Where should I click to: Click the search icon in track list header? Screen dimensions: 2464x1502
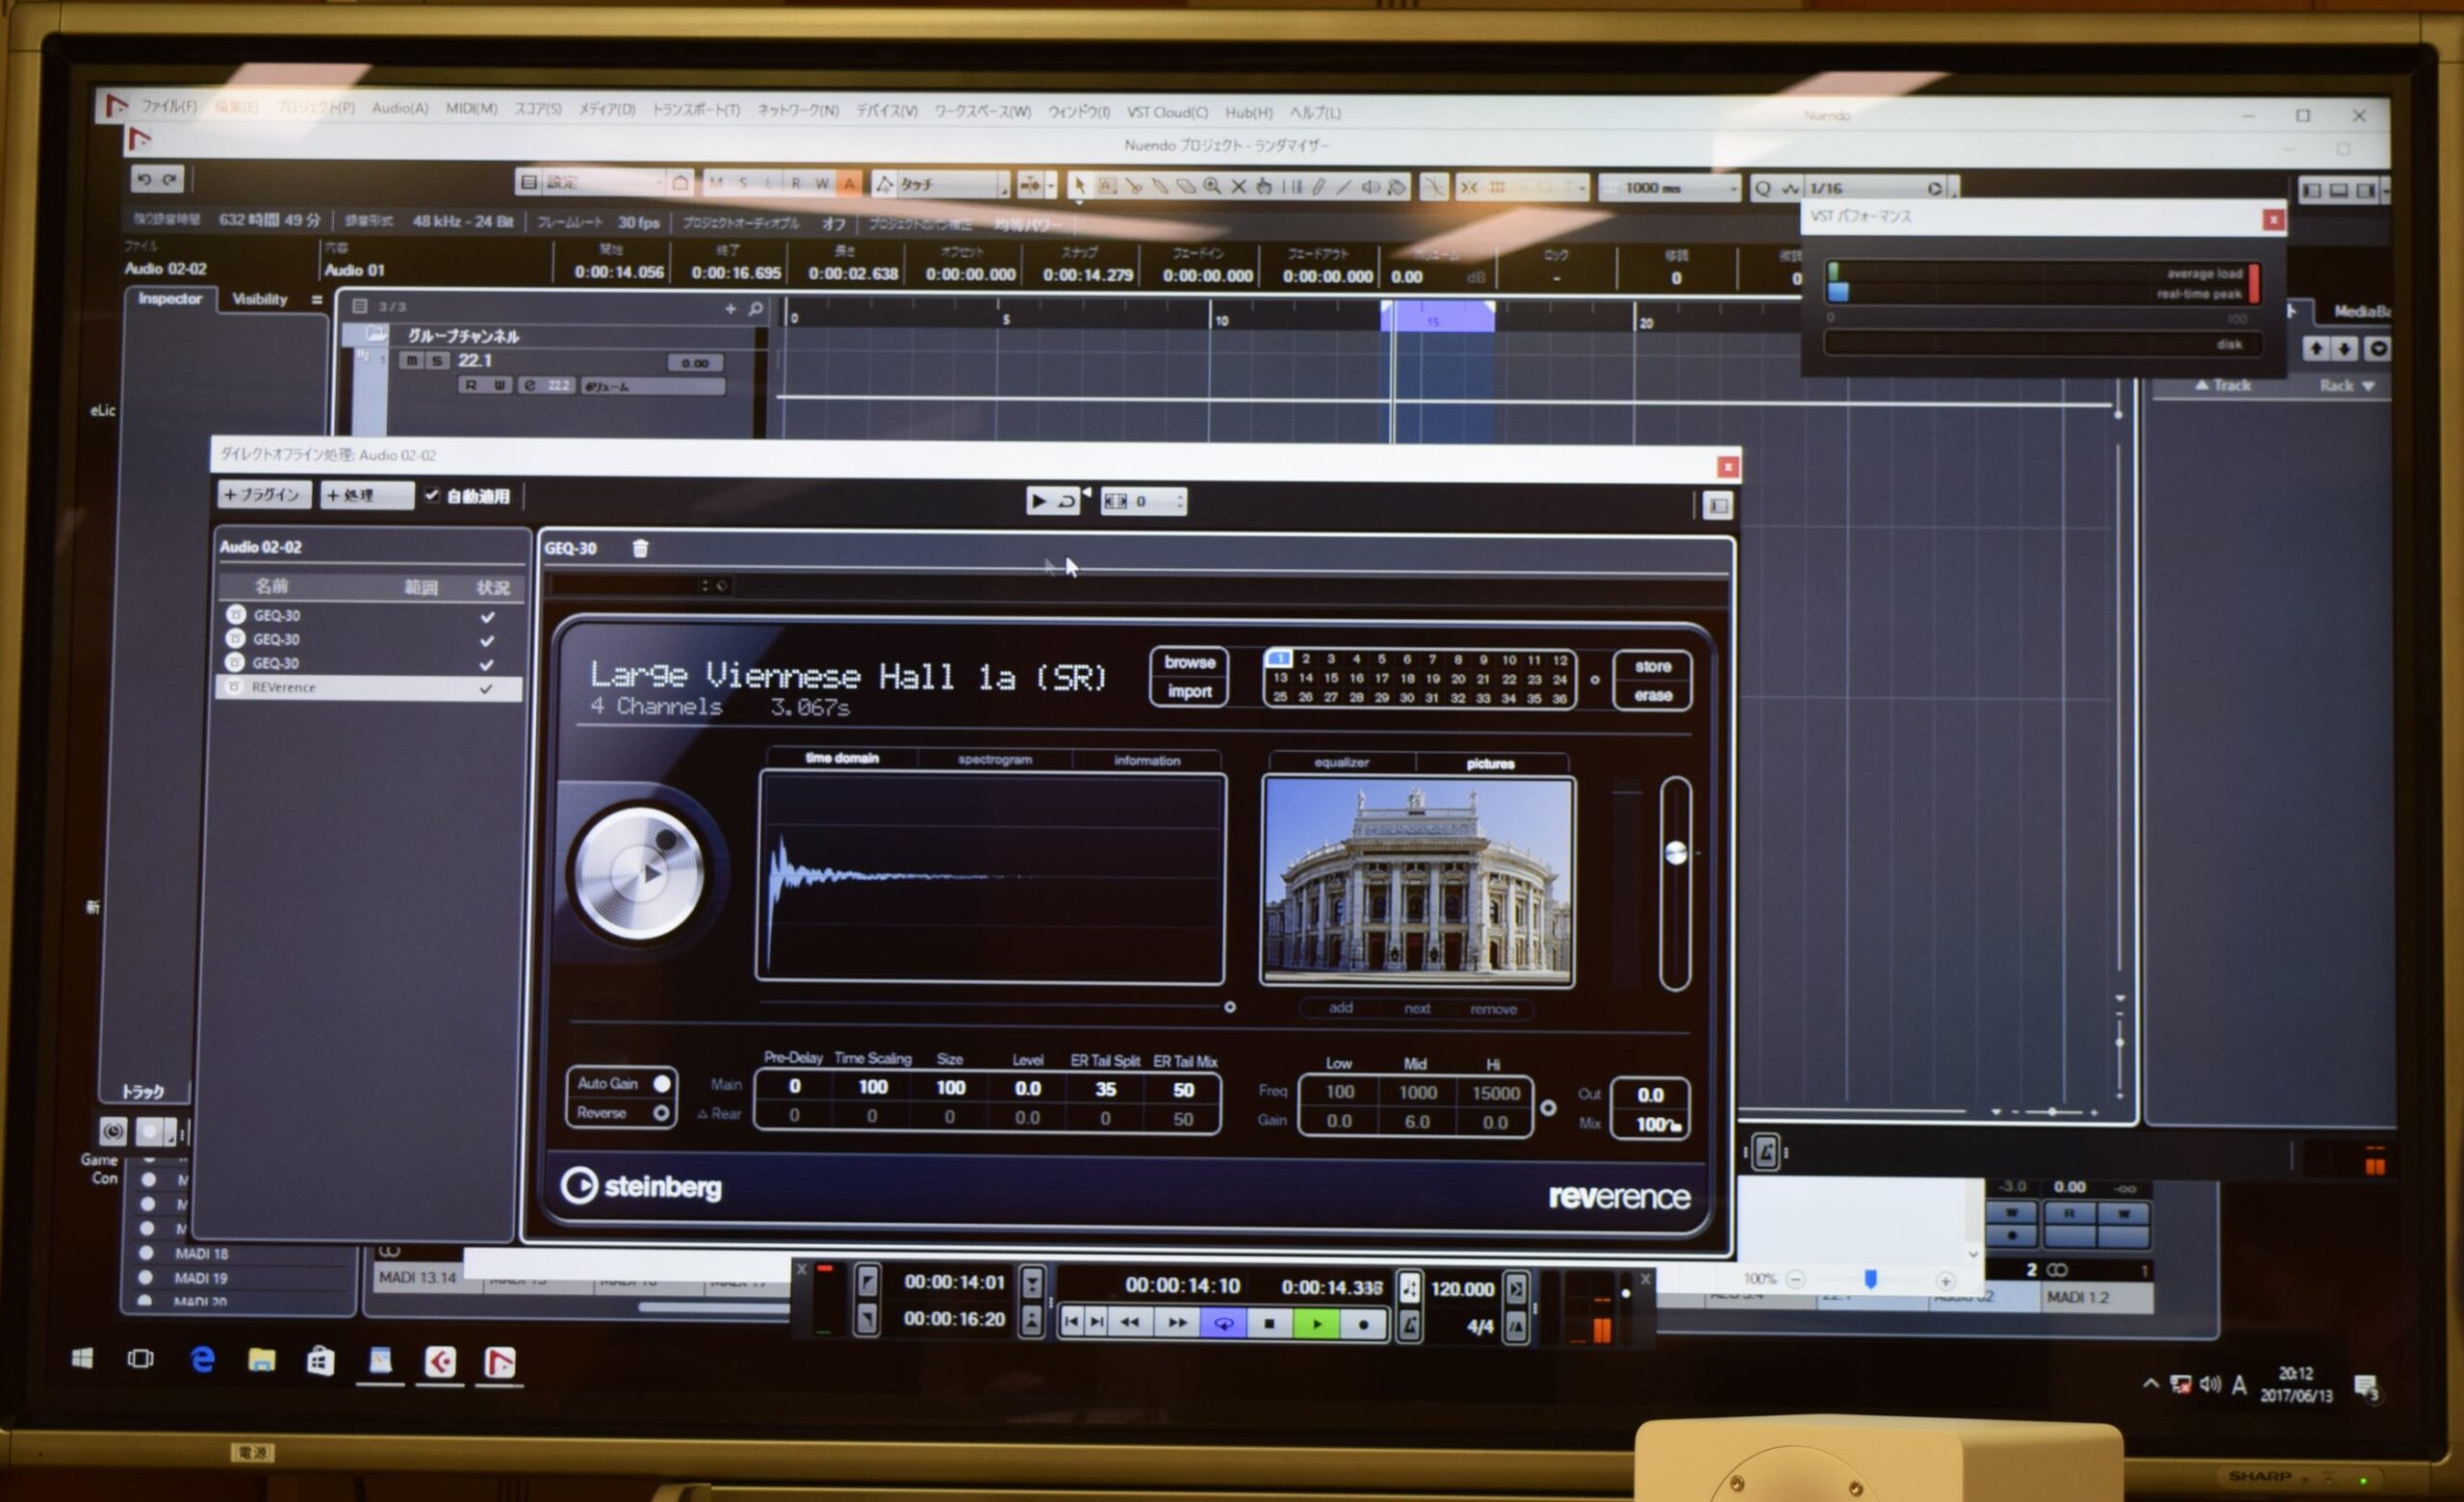point(756,309)
